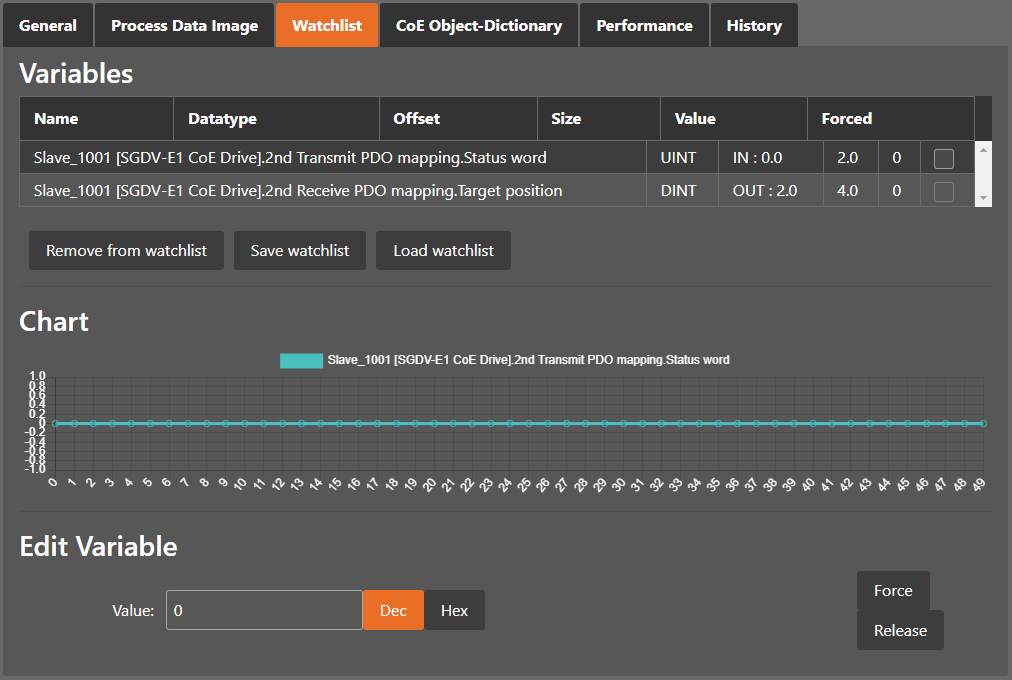Viewport: 1012px width, 680px height.
Task: Click the chart legend color swatch
Action: coord(301,359)
